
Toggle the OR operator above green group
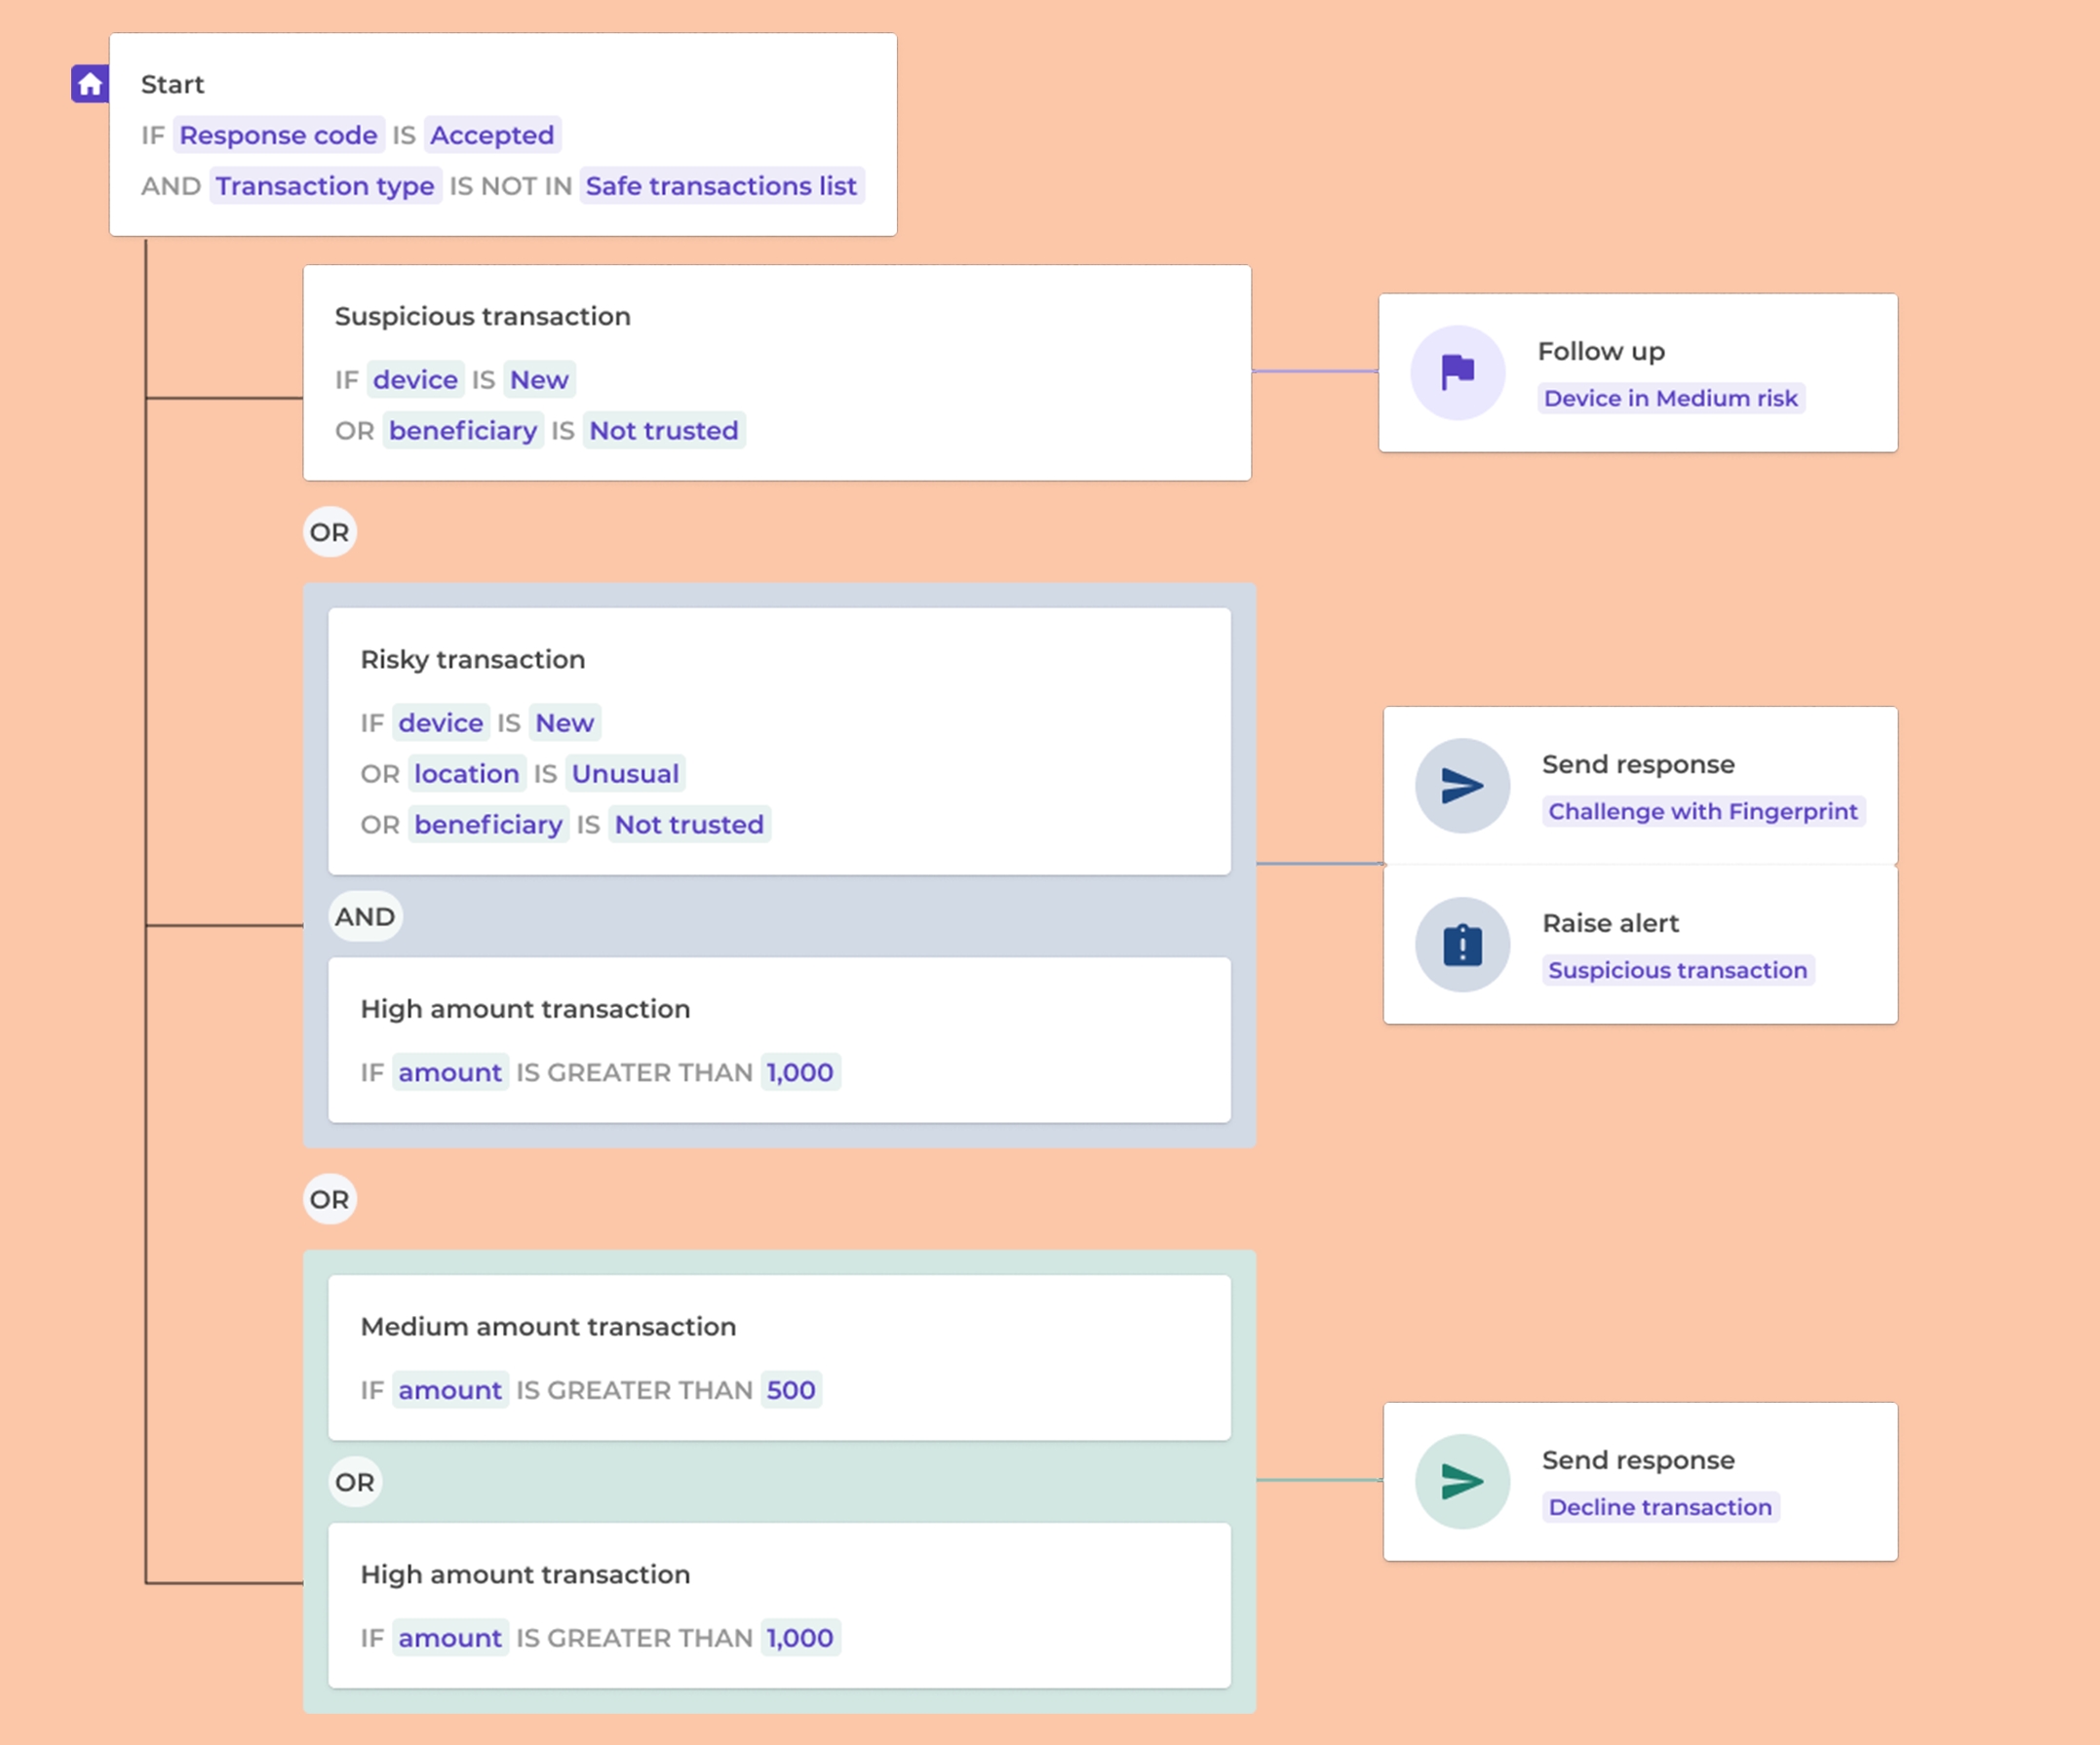329,1199
